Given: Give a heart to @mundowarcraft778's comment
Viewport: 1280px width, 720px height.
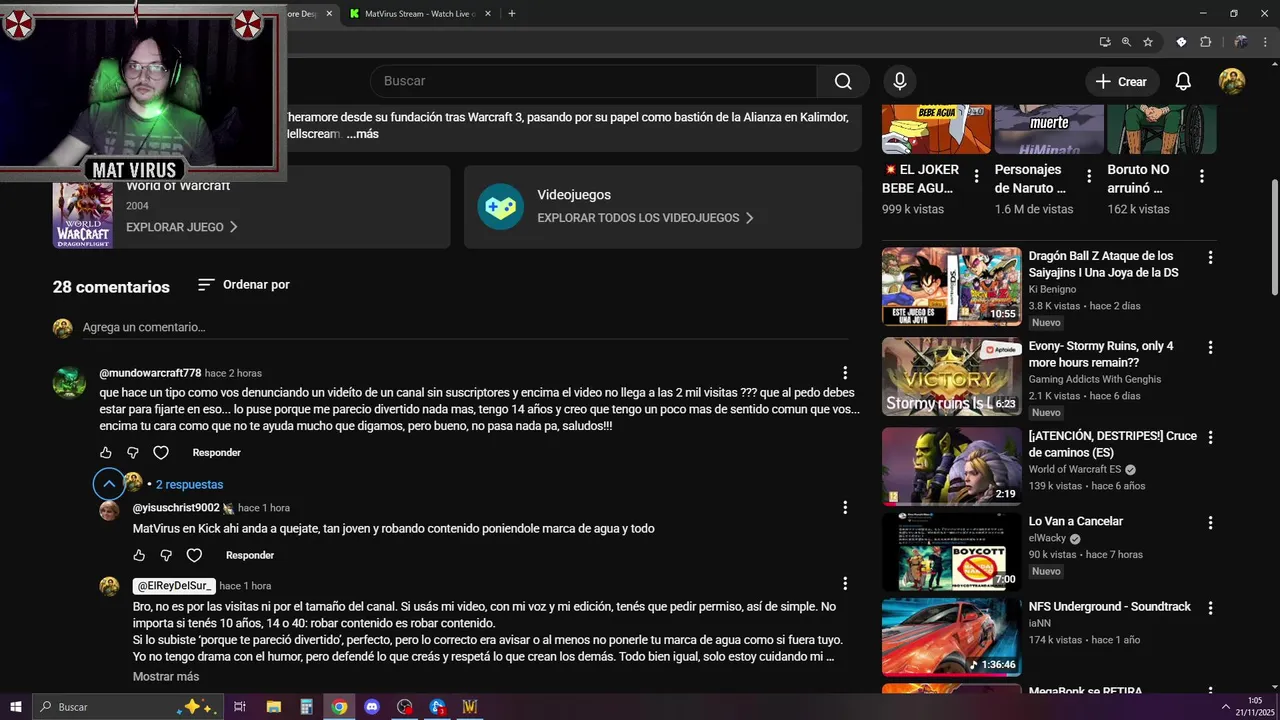Looking at the screenshot, I should coord(161,453).
